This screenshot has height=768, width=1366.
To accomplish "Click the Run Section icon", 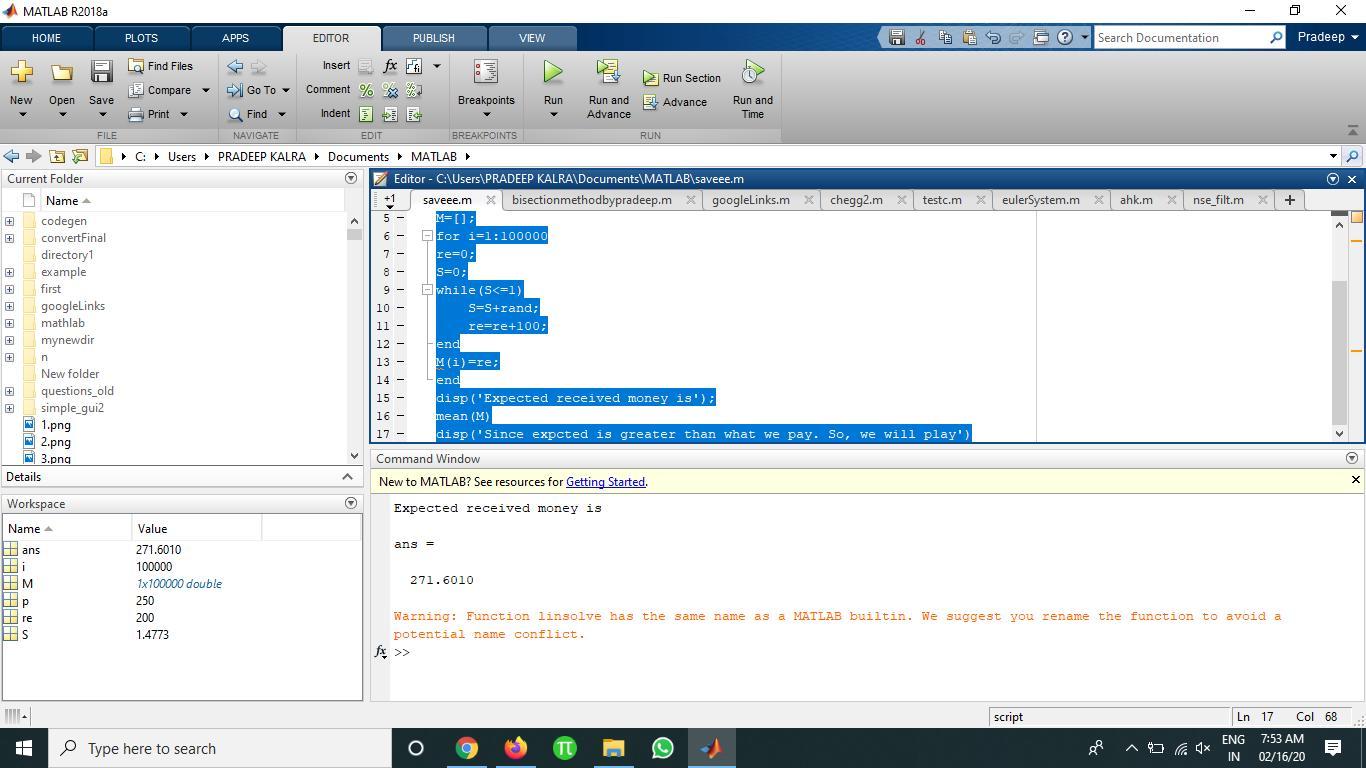I will 651,78.
